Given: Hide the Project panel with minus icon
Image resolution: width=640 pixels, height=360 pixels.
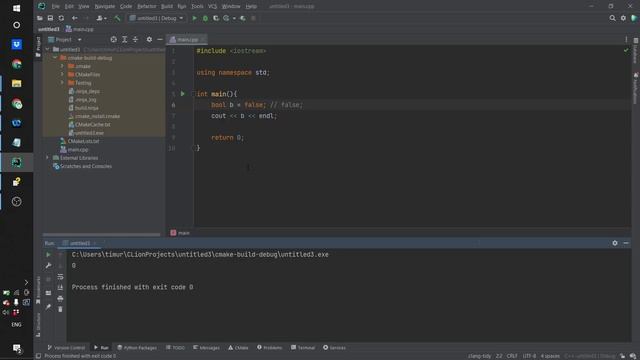Looking at the screenshot, I should pos(160,39).
